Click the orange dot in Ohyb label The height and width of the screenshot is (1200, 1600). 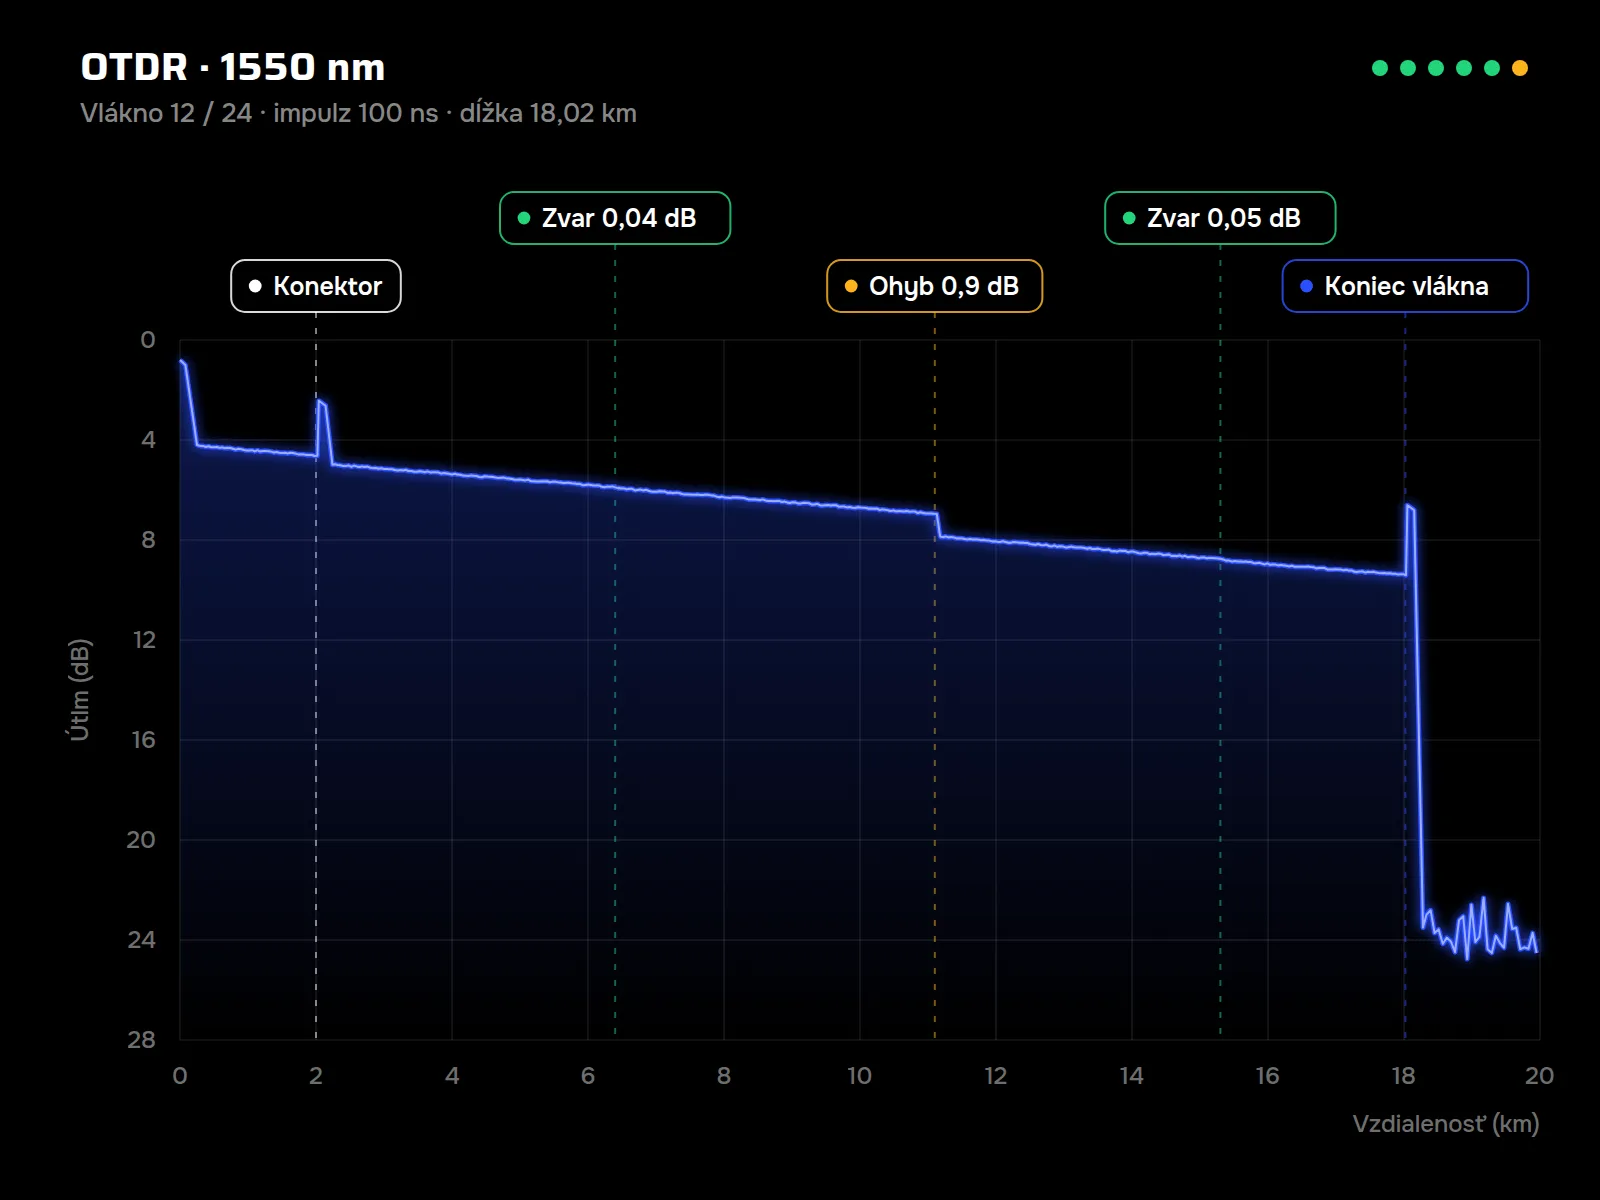pos(851,286)
